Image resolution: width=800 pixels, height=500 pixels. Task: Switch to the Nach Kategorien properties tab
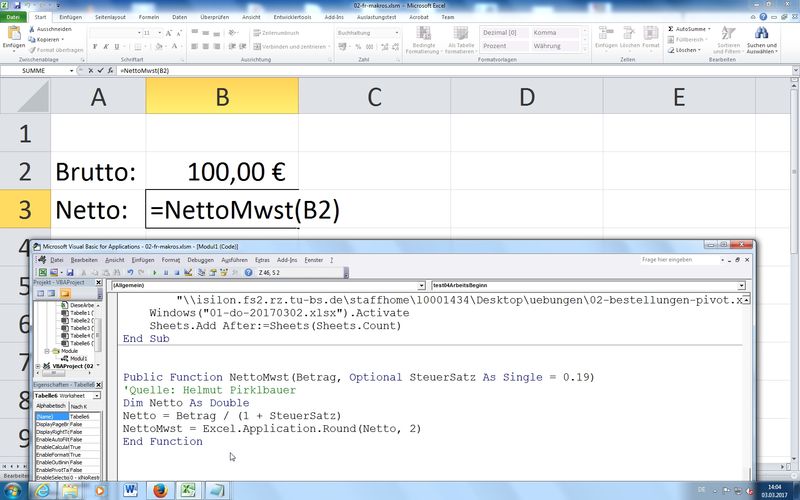click(79, 407)
